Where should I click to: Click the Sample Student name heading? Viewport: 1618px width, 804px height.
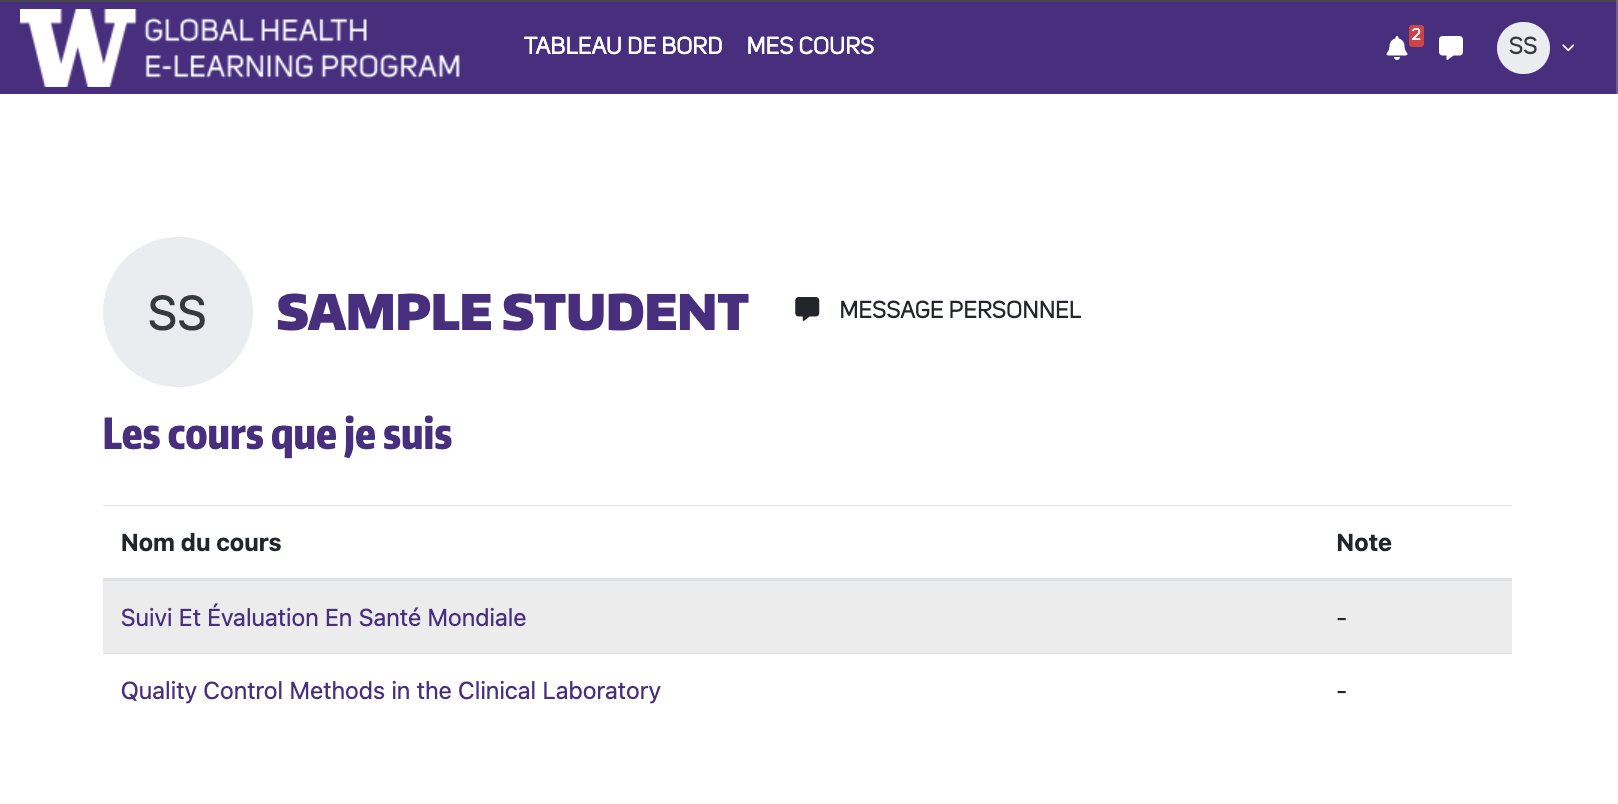(x=512, y=312)
